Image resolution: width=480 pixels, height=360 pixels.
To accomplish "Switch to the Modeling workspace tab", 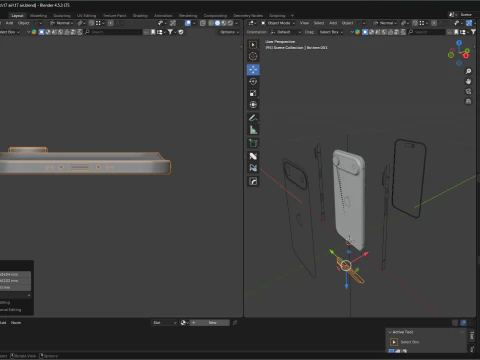I will (38, 15).
